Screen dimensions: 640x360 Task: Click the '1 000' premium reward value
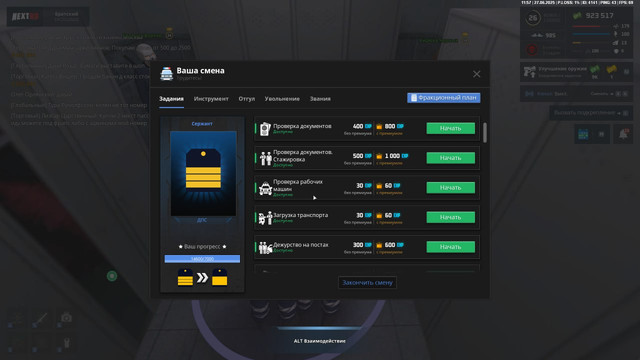point(392,156)
